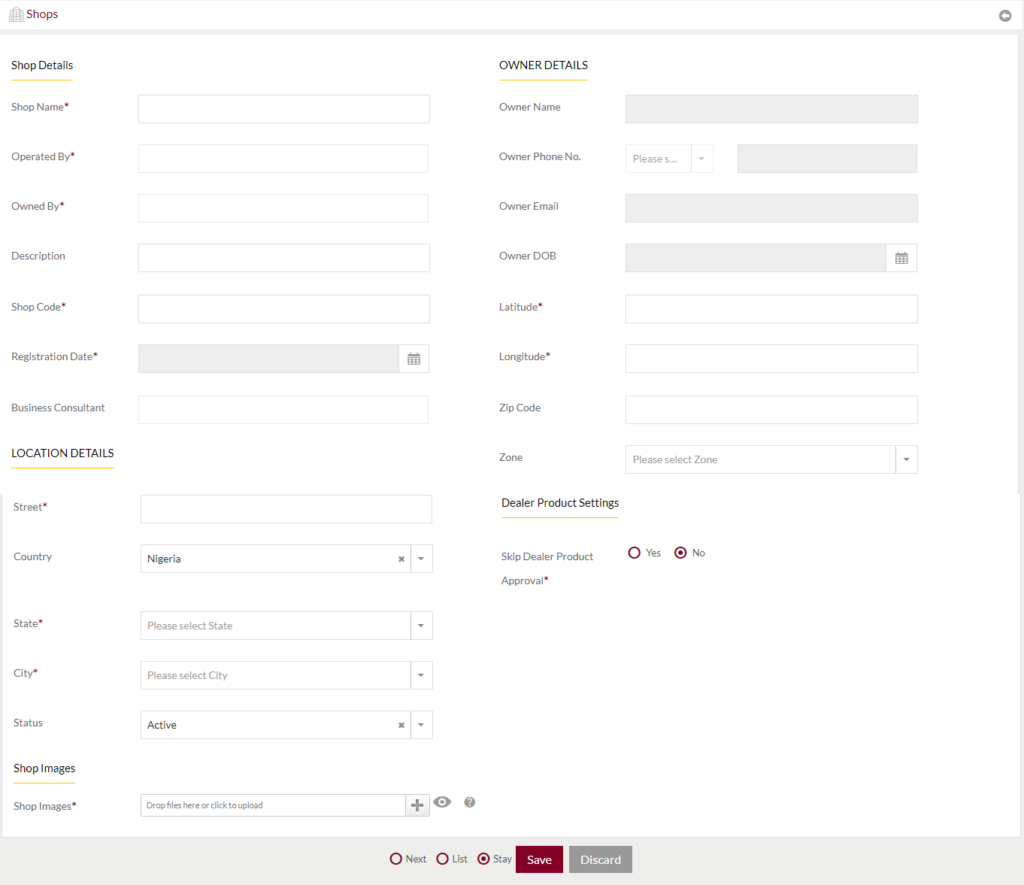
Task: Select Yes for Skip Dealer Product Approval
Action: click(634, 553)
